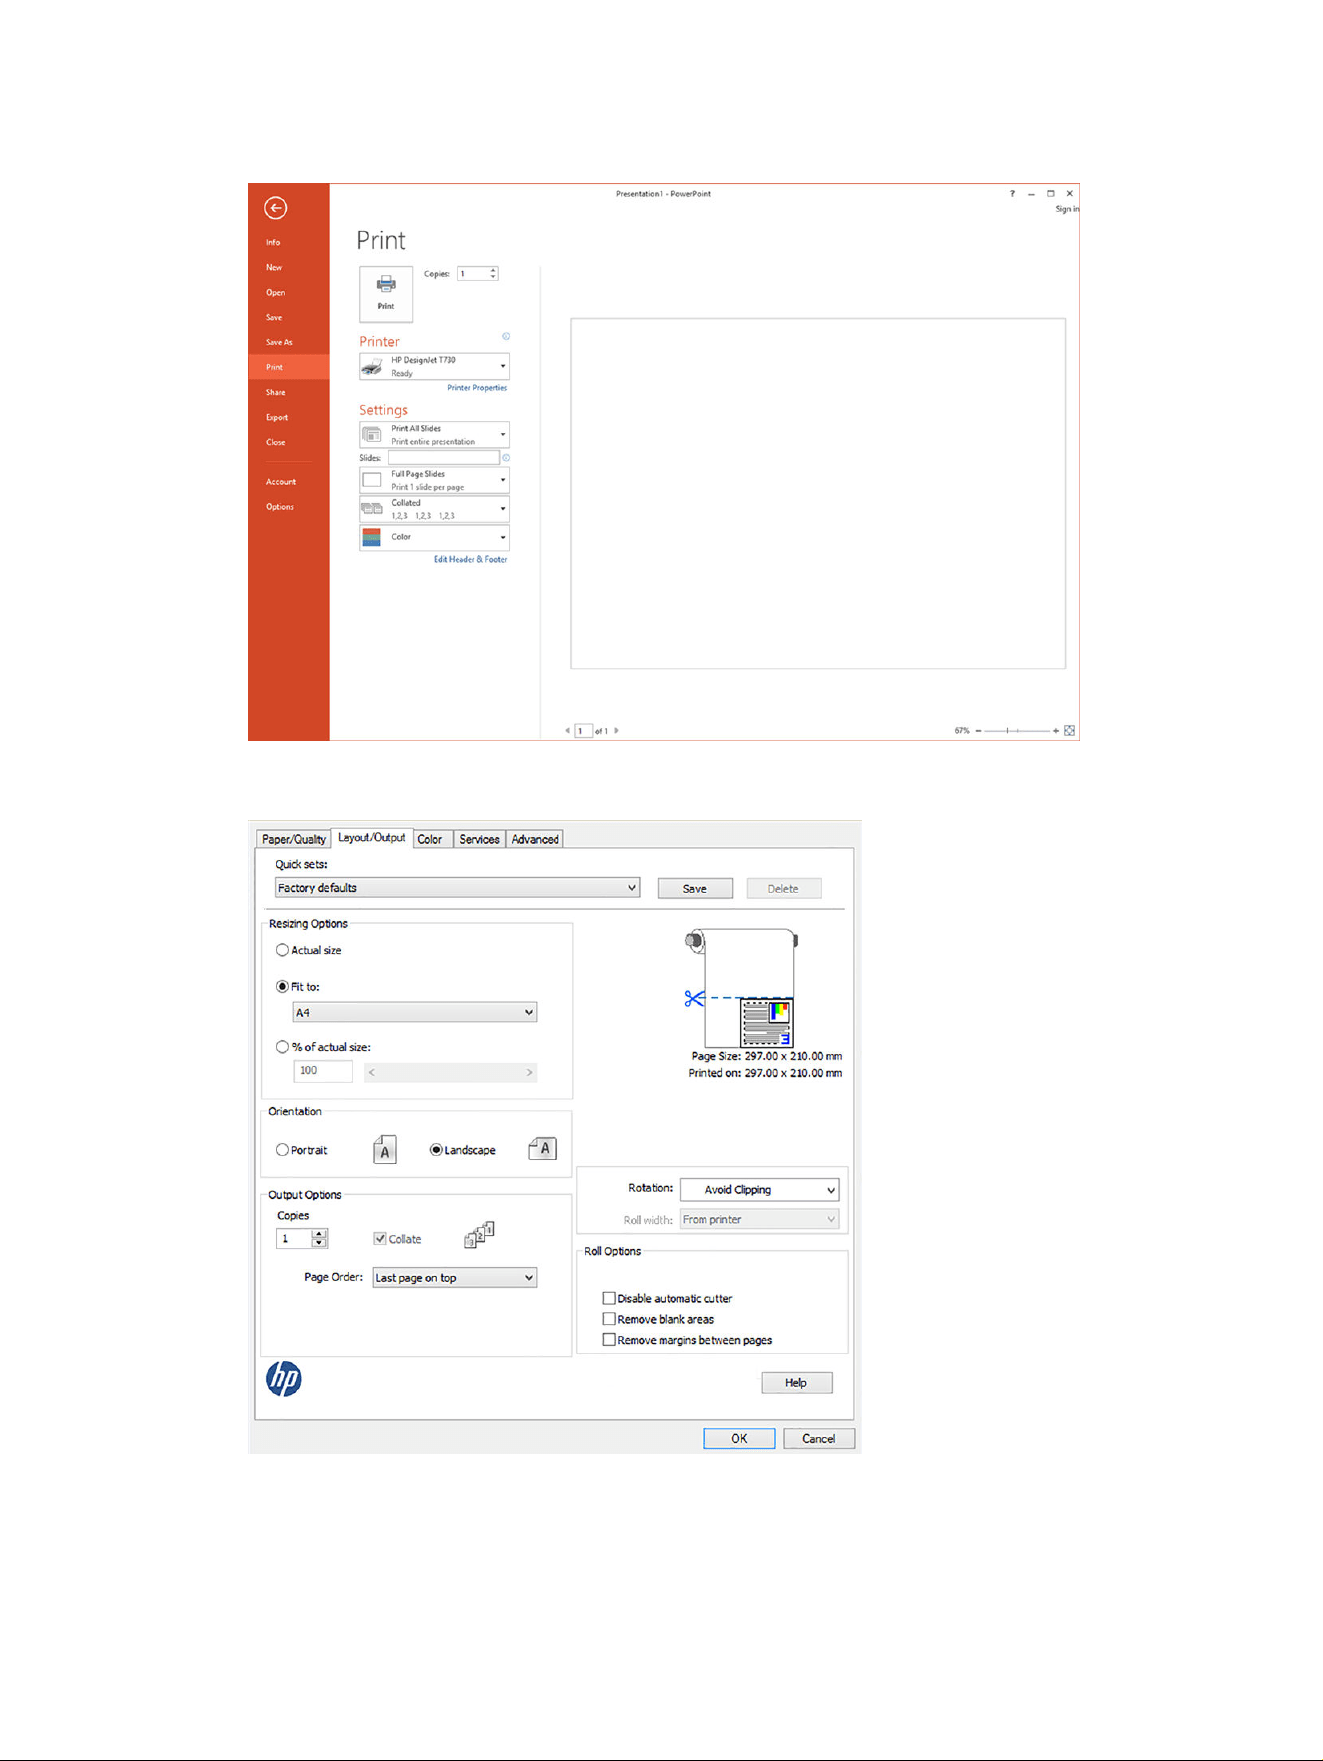1323x1761 pixels.
Task: Go back using the PowerPoint backstage arrow
Action: pyautogui.click(x=276, y=208)
